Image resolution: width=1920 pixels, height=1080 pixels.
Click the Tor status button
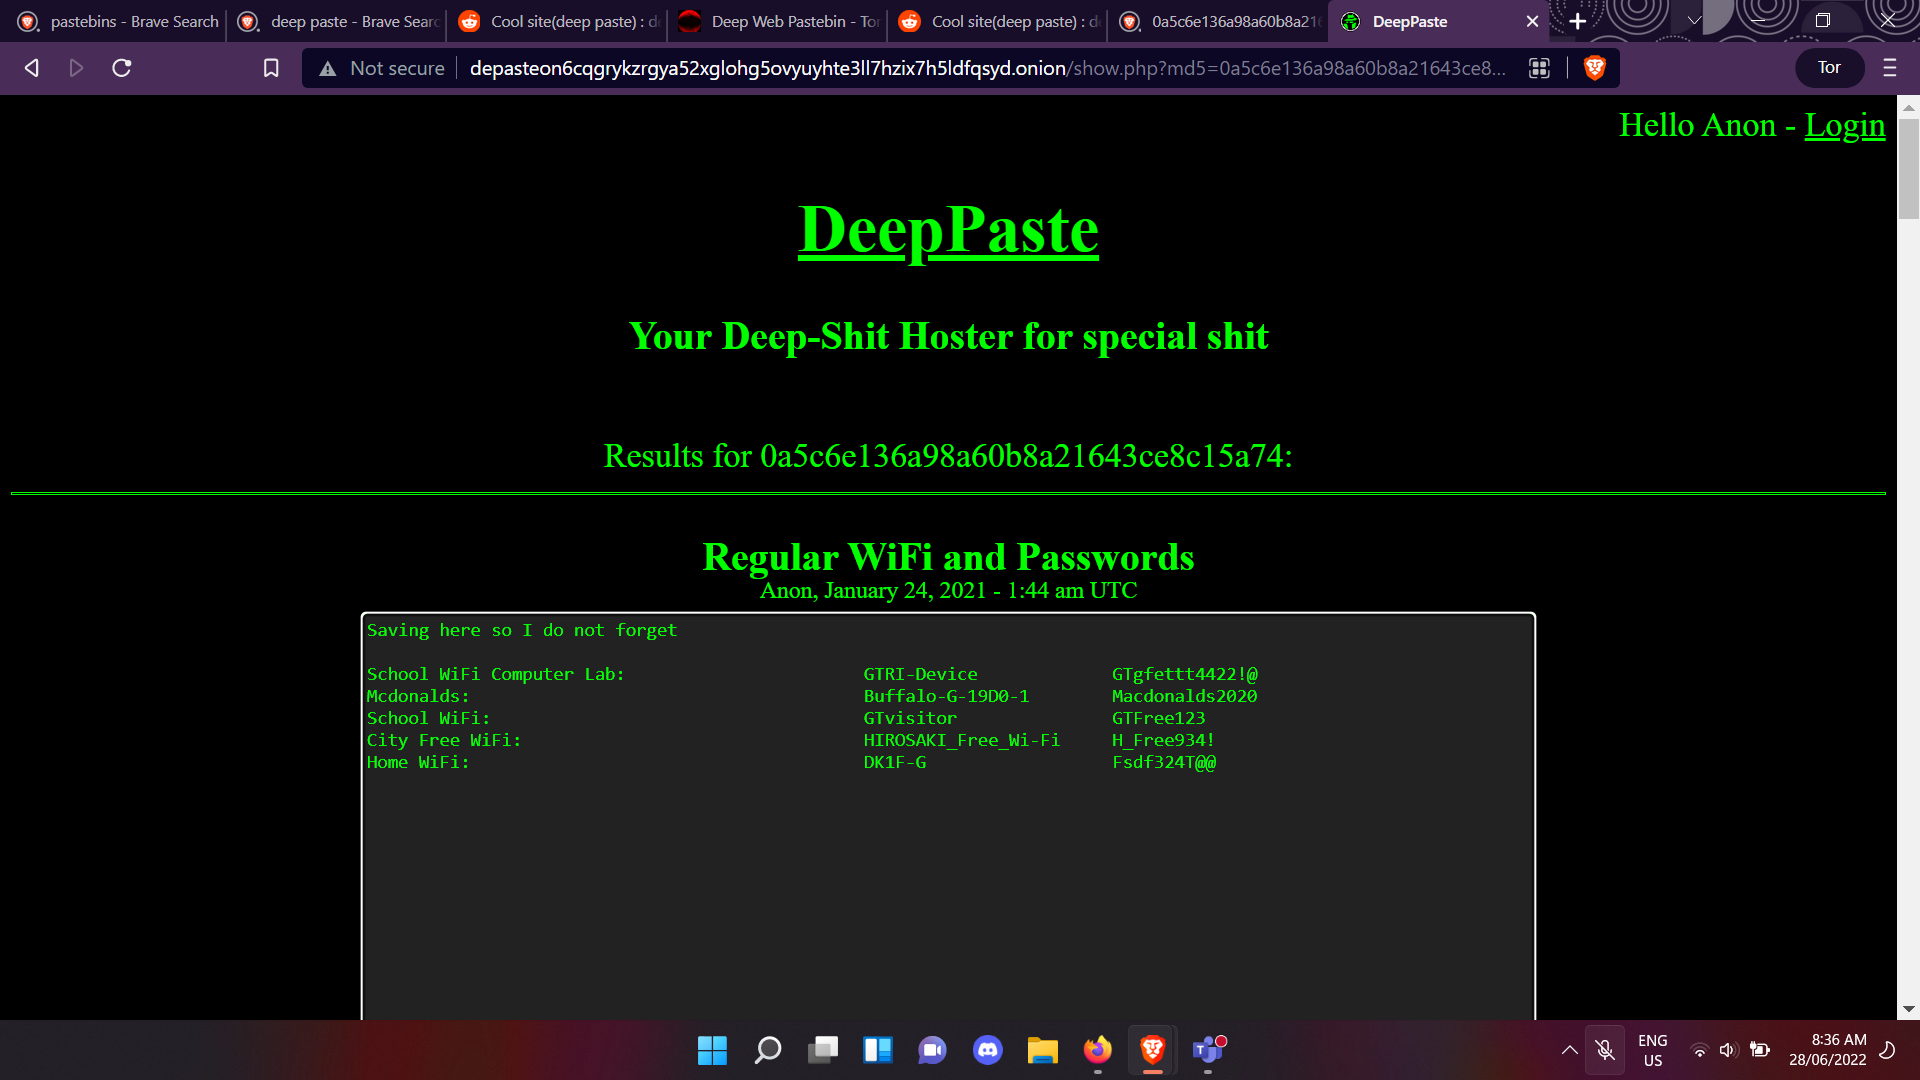(1829, 68)
